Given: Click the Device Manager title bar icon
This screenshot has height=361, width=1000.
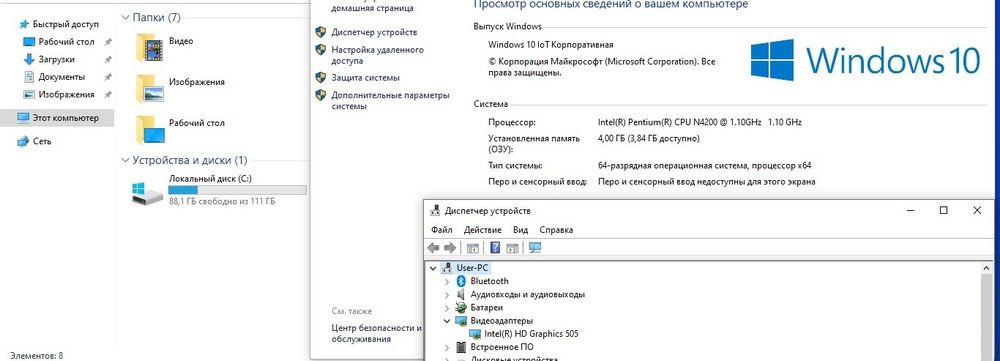Looking at the screenshot, I should (x=436, y=210).
